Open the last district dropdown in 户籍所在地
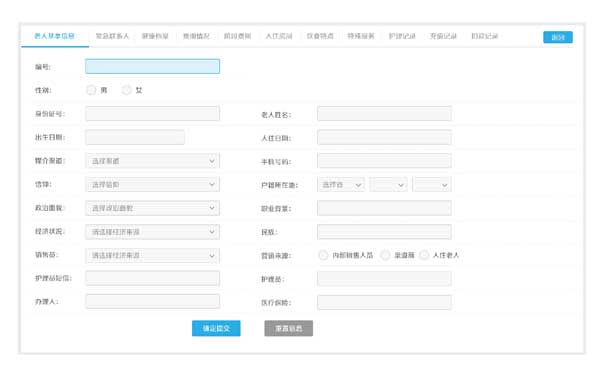Image resolution: width=600 pixels, height=372 pixels. 432,185
